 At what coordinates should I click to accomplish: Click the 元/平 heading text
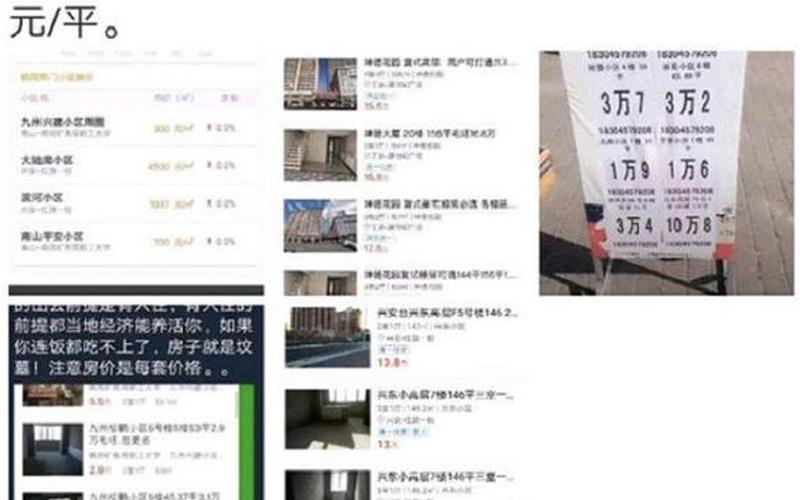pyautogui.click(x=65, y=22)
